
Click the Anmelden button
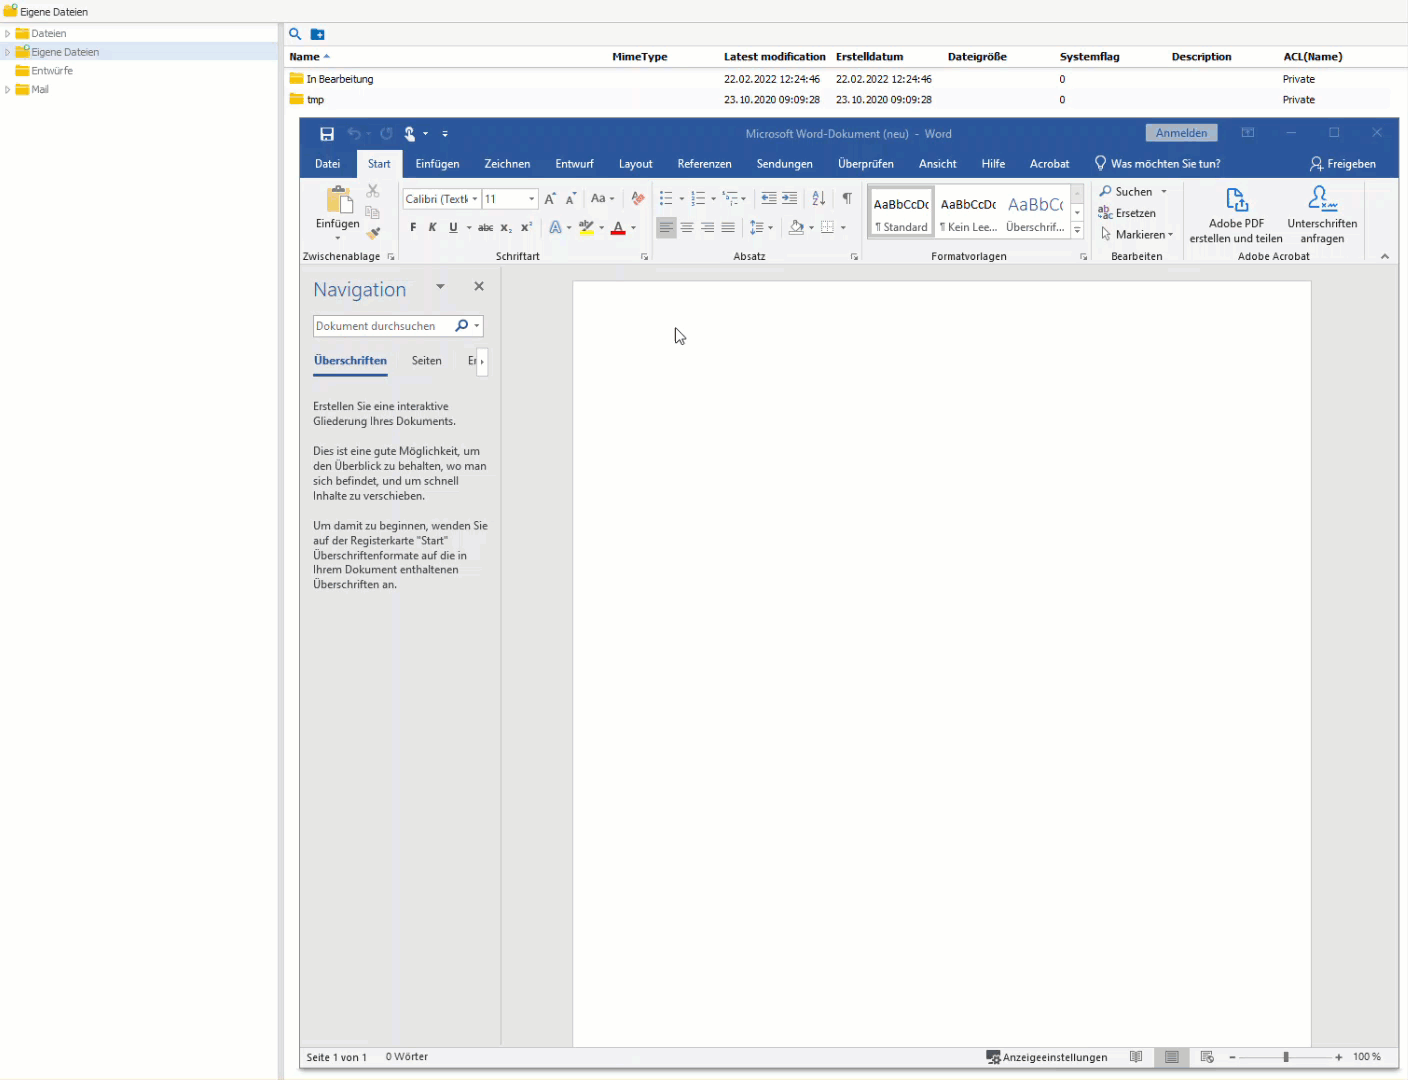(1181, 133)
